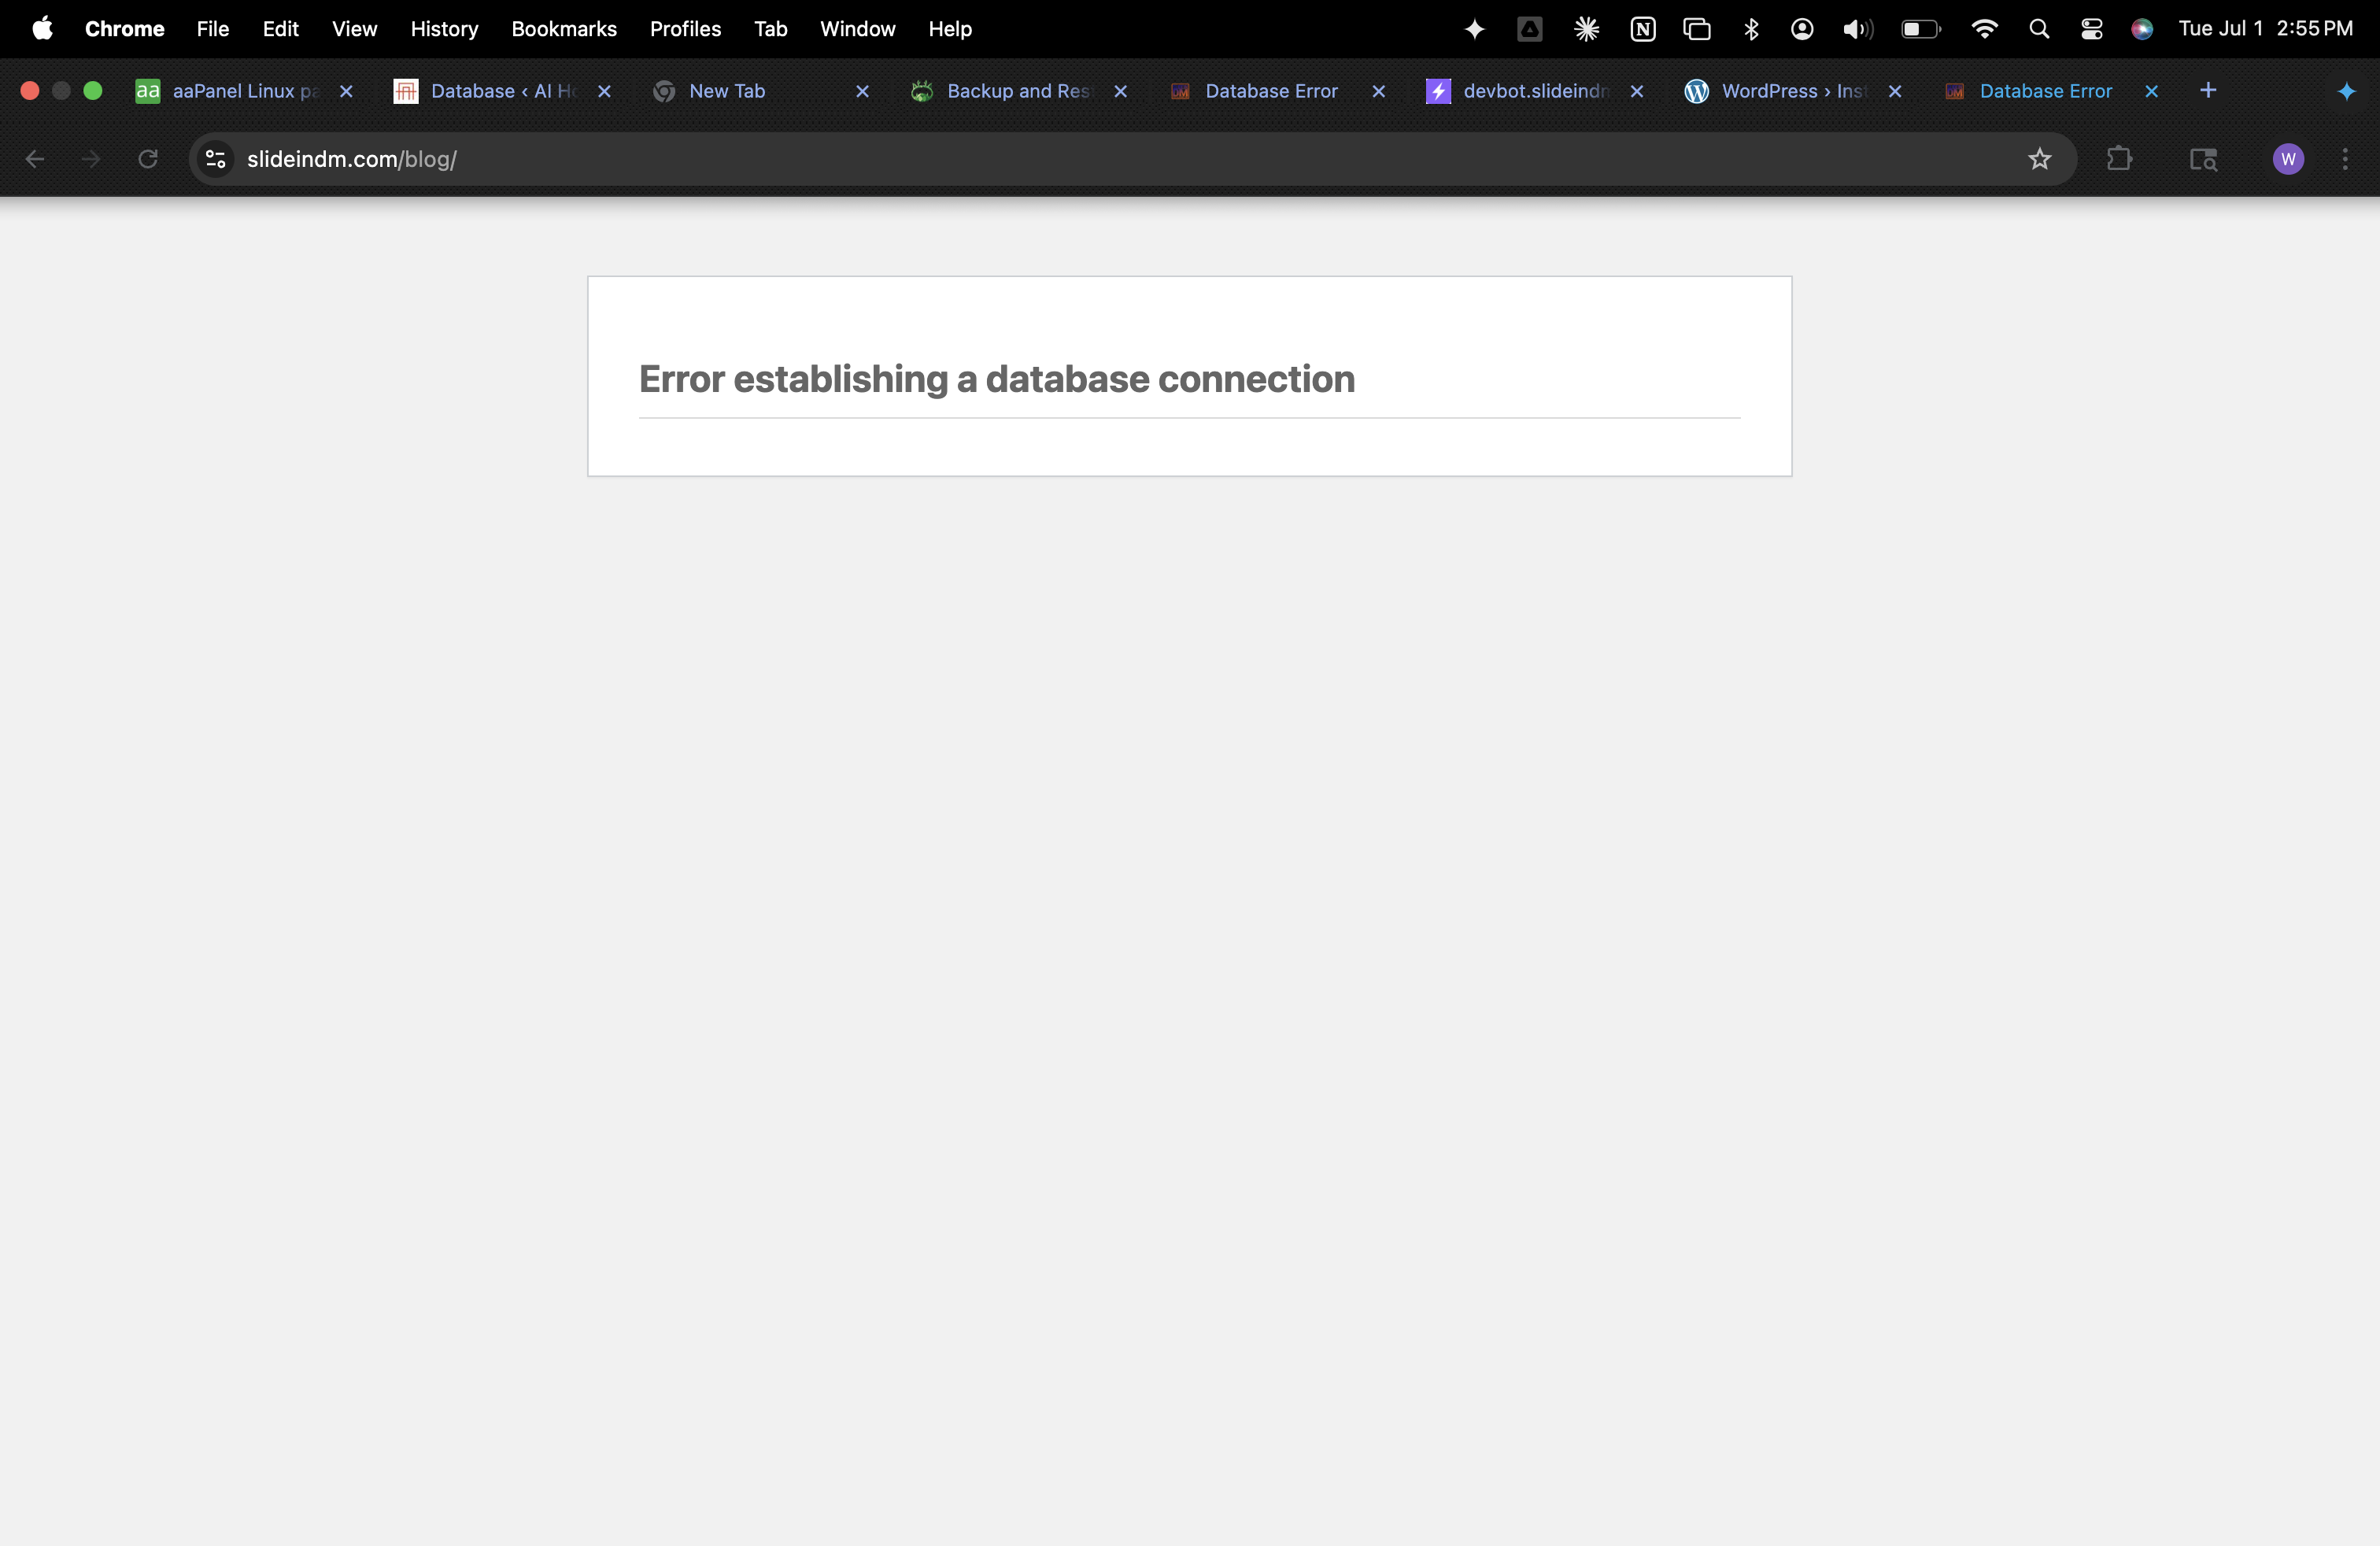This screenshot has width=2380, height=1546.
Task: View site information icon in address bar
Action: coord(215,159)
